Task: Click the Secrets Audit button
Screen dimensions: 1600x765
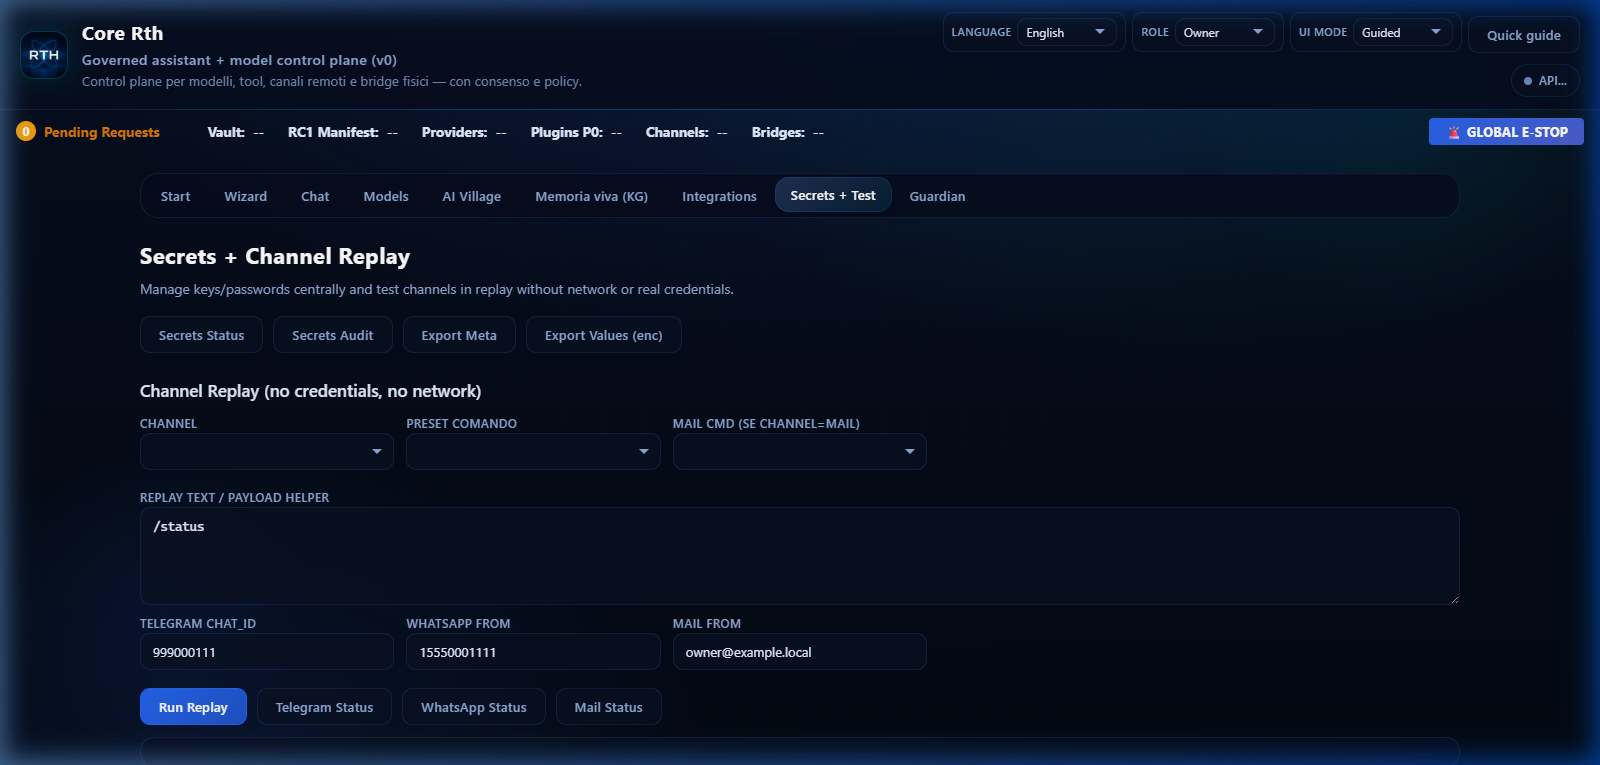Action: point(332,335)
